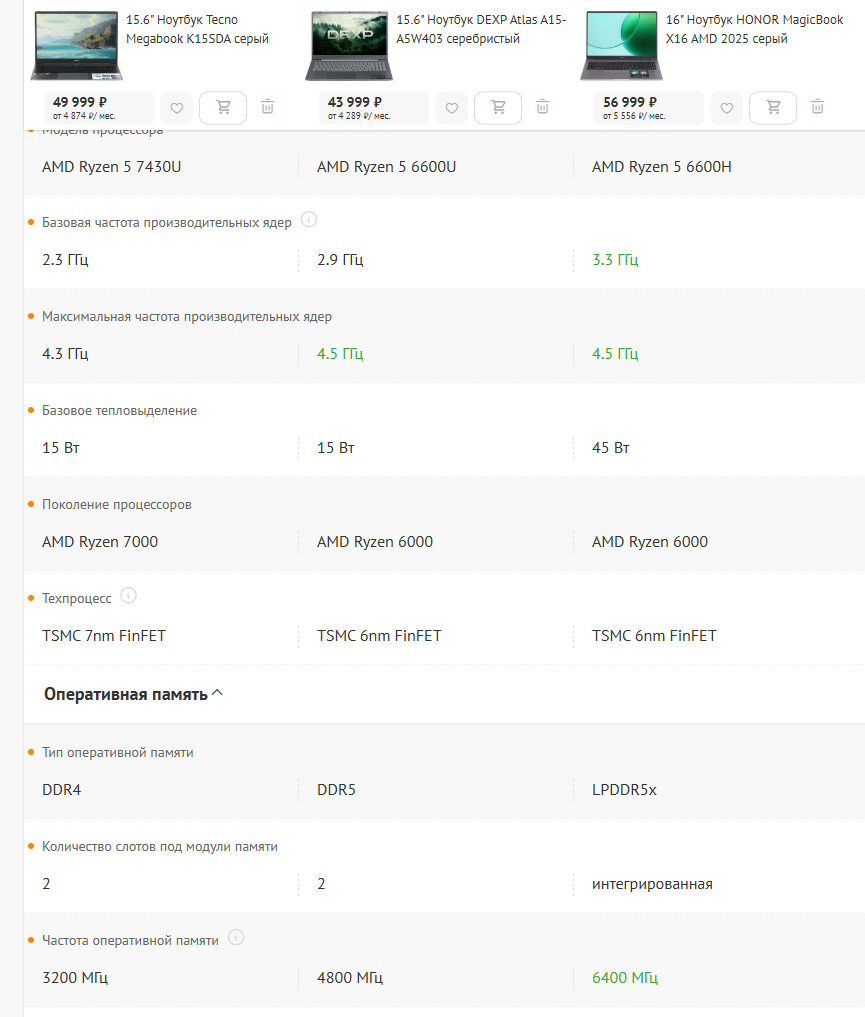Add Tecno Megabook K15SDA to favorites
865x1017 pixels.
[176, 108]
